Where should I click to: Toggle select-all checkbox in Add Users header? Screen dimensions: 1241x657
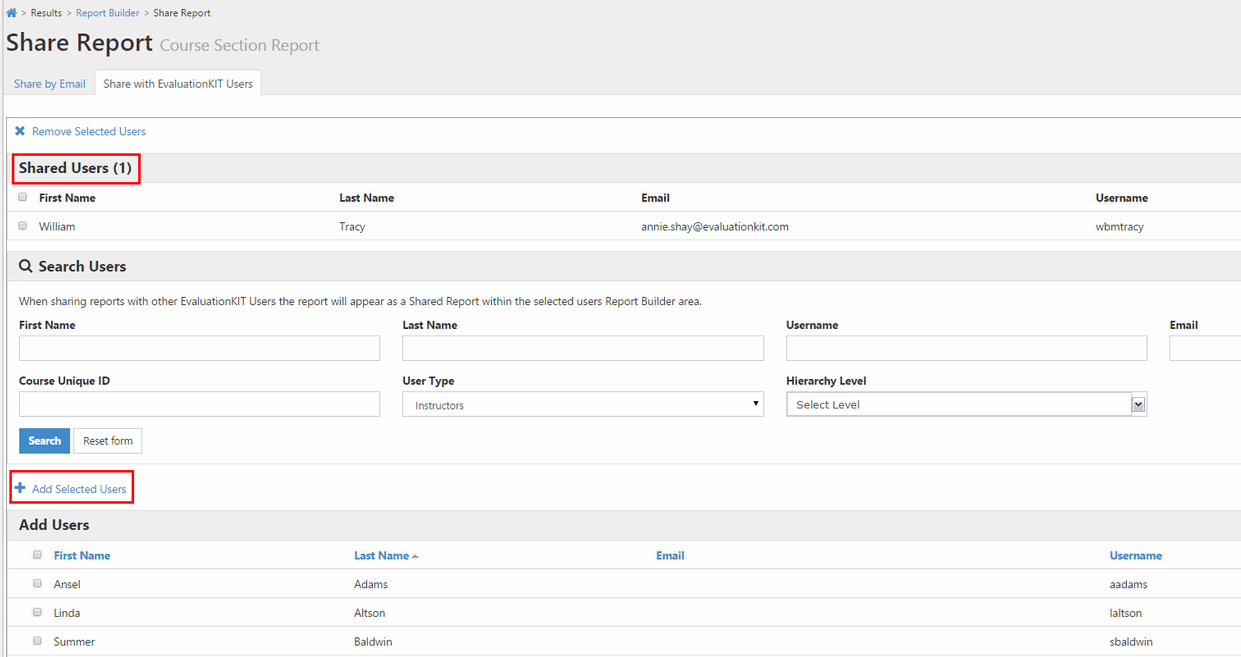point(38,554)
